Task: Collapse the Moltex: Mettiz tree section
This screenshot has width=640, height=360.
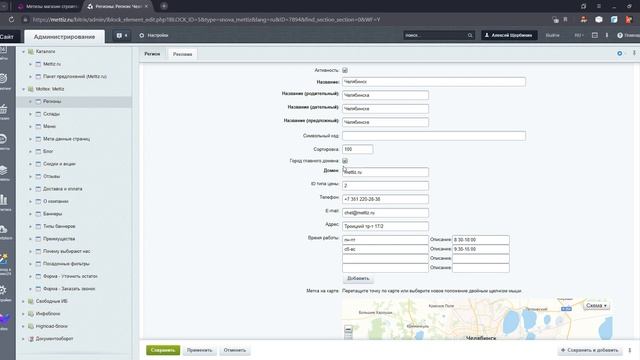Action: click(23, 89)
